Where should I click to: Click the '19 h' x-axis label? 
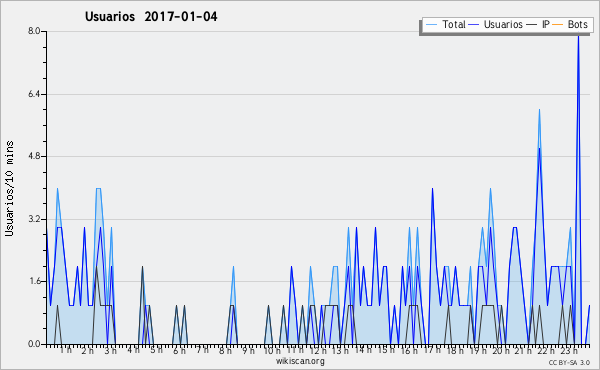(x=478, y=350)
